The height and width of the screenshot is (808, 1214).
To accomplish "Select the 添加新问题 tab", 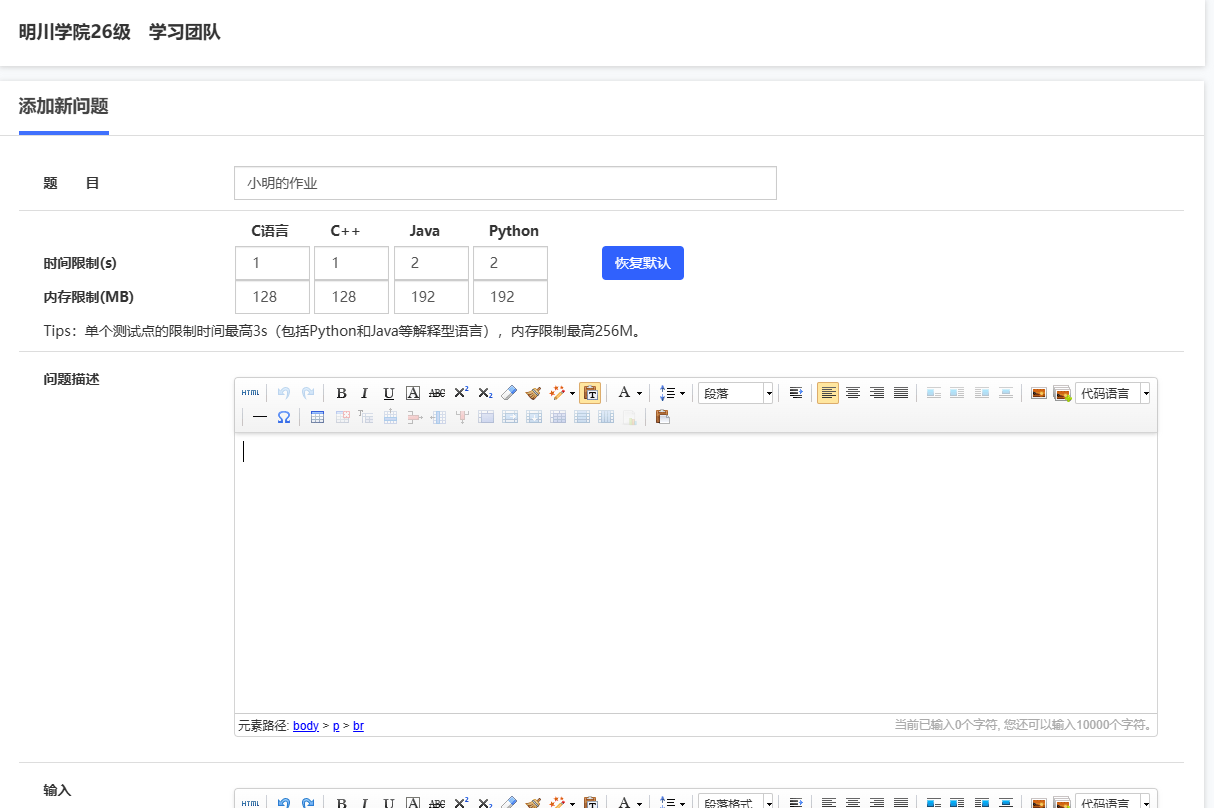I will [63, 107].
